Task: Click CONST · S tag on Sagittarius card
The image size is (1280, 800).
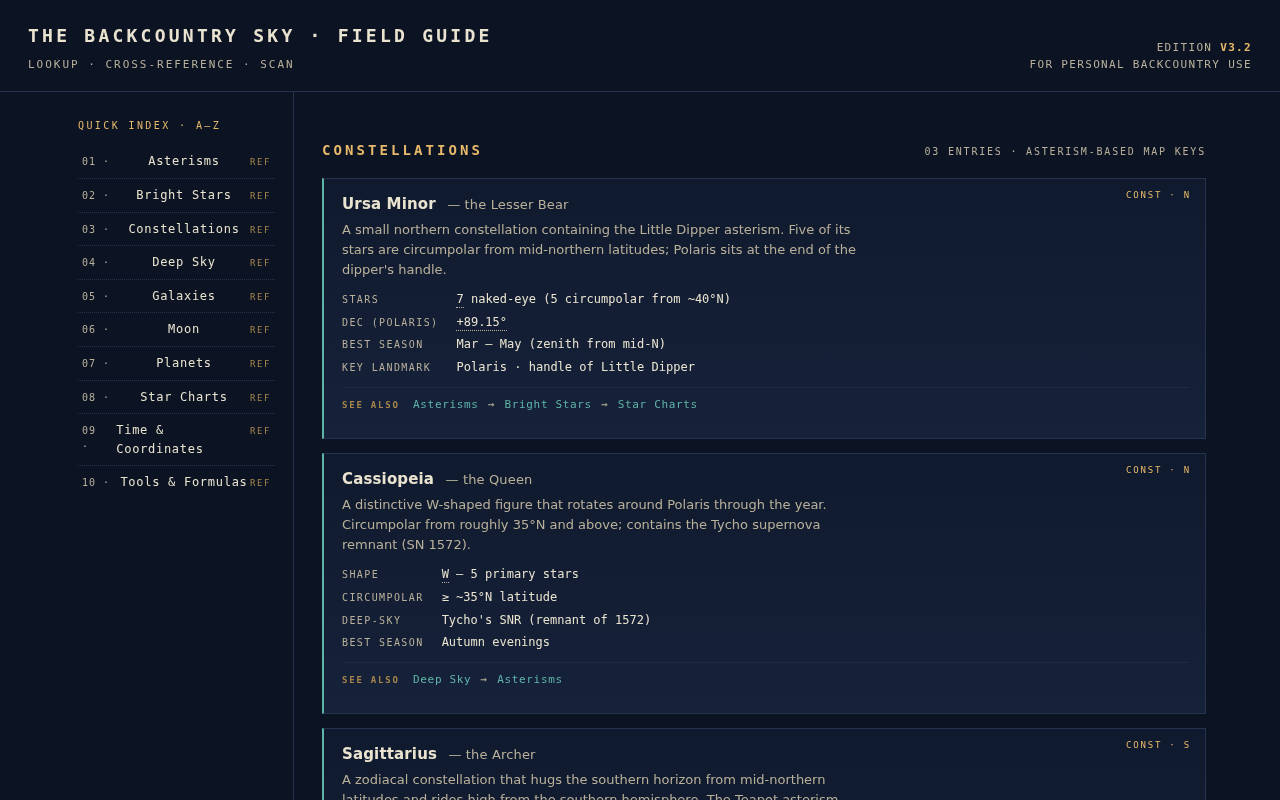Action: point(1158,745)
